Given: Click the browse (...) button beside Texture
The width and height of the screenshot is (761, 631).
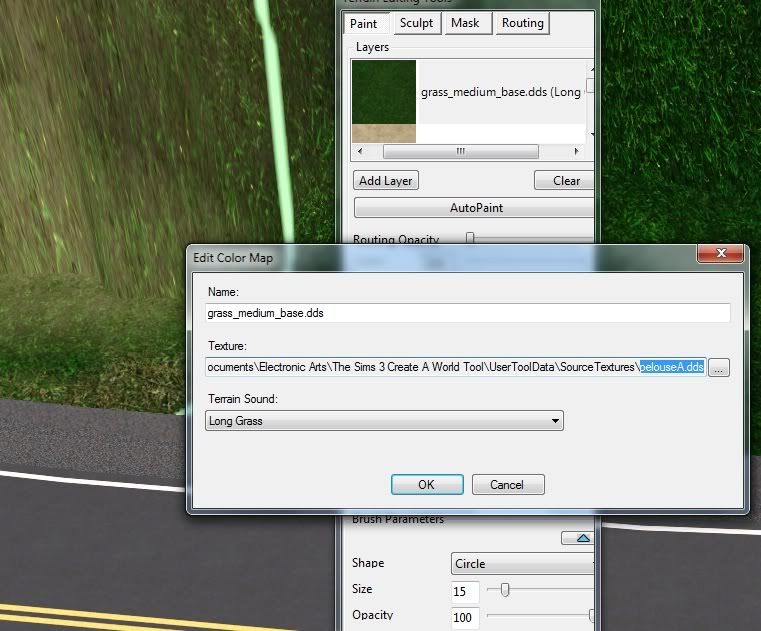Looking at the screenshot, I should click(x=720, y=368).
